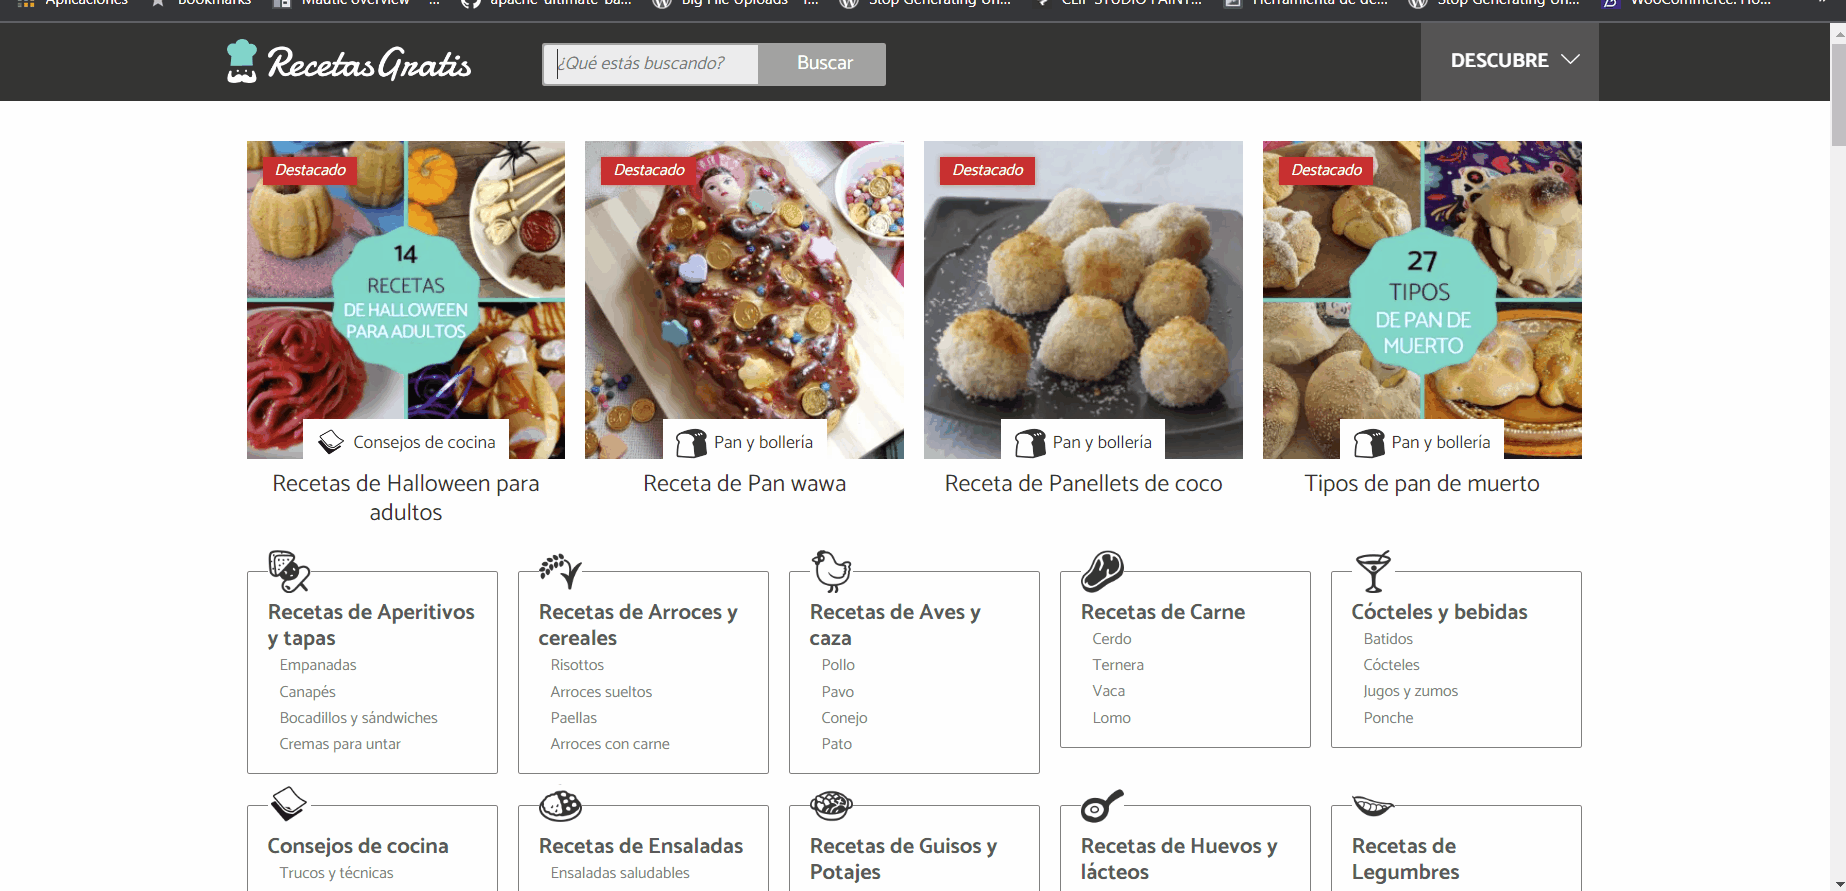Open the Empanadas subcategory link
Image resolution: width=1846 pixels, height=891 pixels.
(x=318, y=665)
